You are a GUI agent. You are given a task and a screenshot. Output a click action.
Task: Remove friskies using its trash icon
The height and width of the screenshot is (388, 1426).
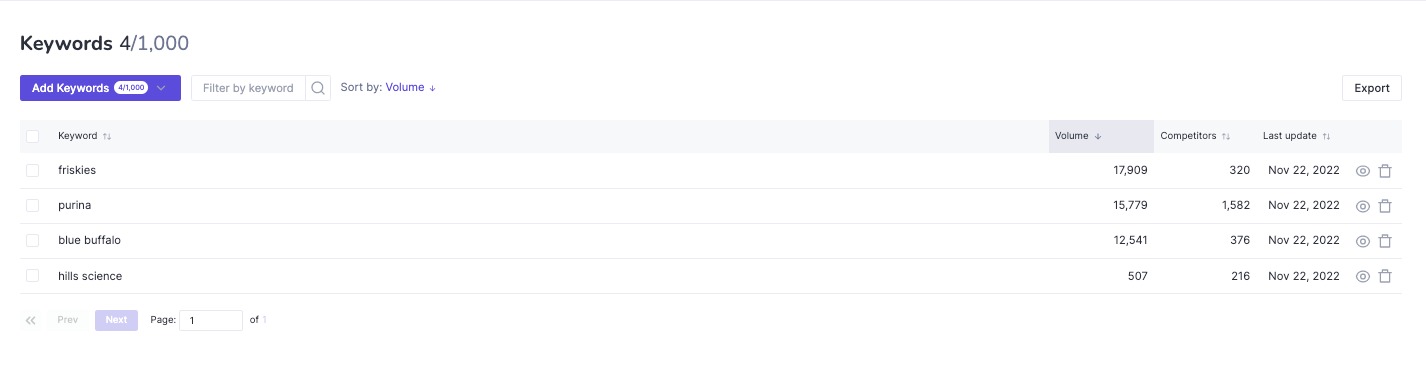1385,171
